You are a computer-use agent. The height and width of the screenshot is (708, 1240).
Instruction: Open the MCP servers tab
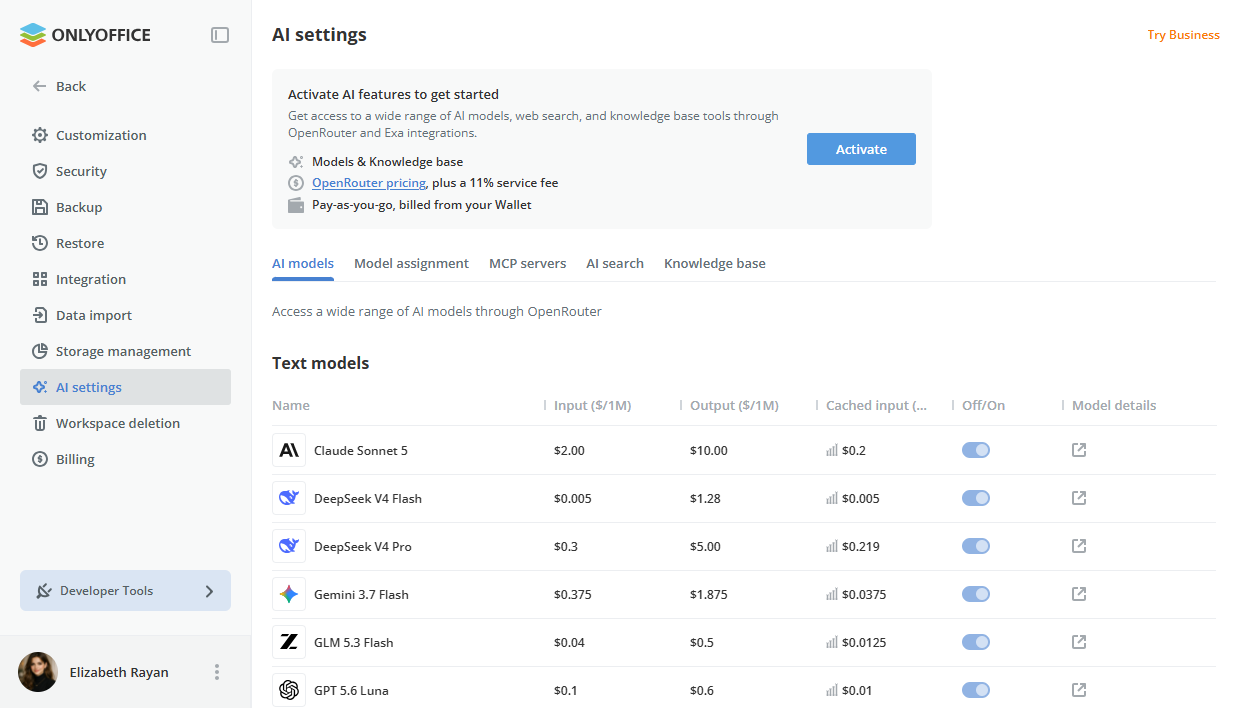tap(527, 264)
